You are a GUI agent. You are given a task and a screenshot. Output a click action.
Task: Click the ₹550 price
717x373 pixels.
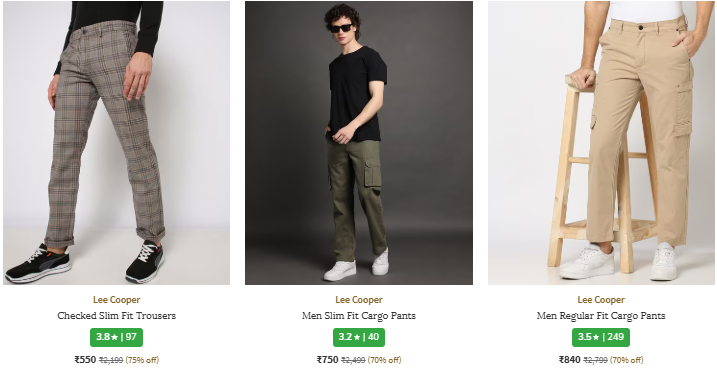coord(86,360)
